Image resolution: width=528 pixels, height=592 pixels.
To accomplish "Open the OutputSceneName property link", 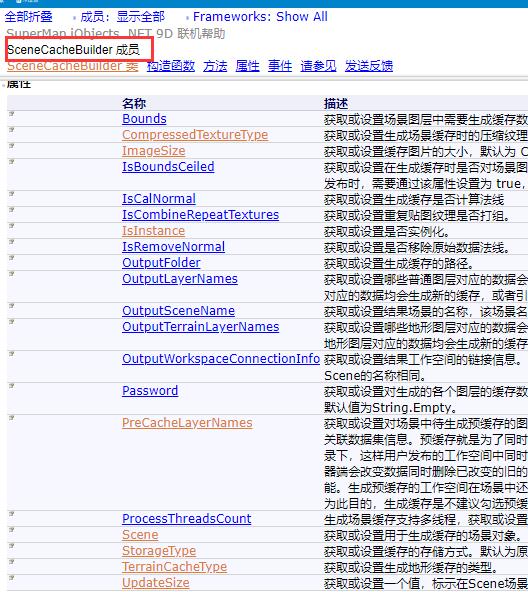I will tap(178, 311).
